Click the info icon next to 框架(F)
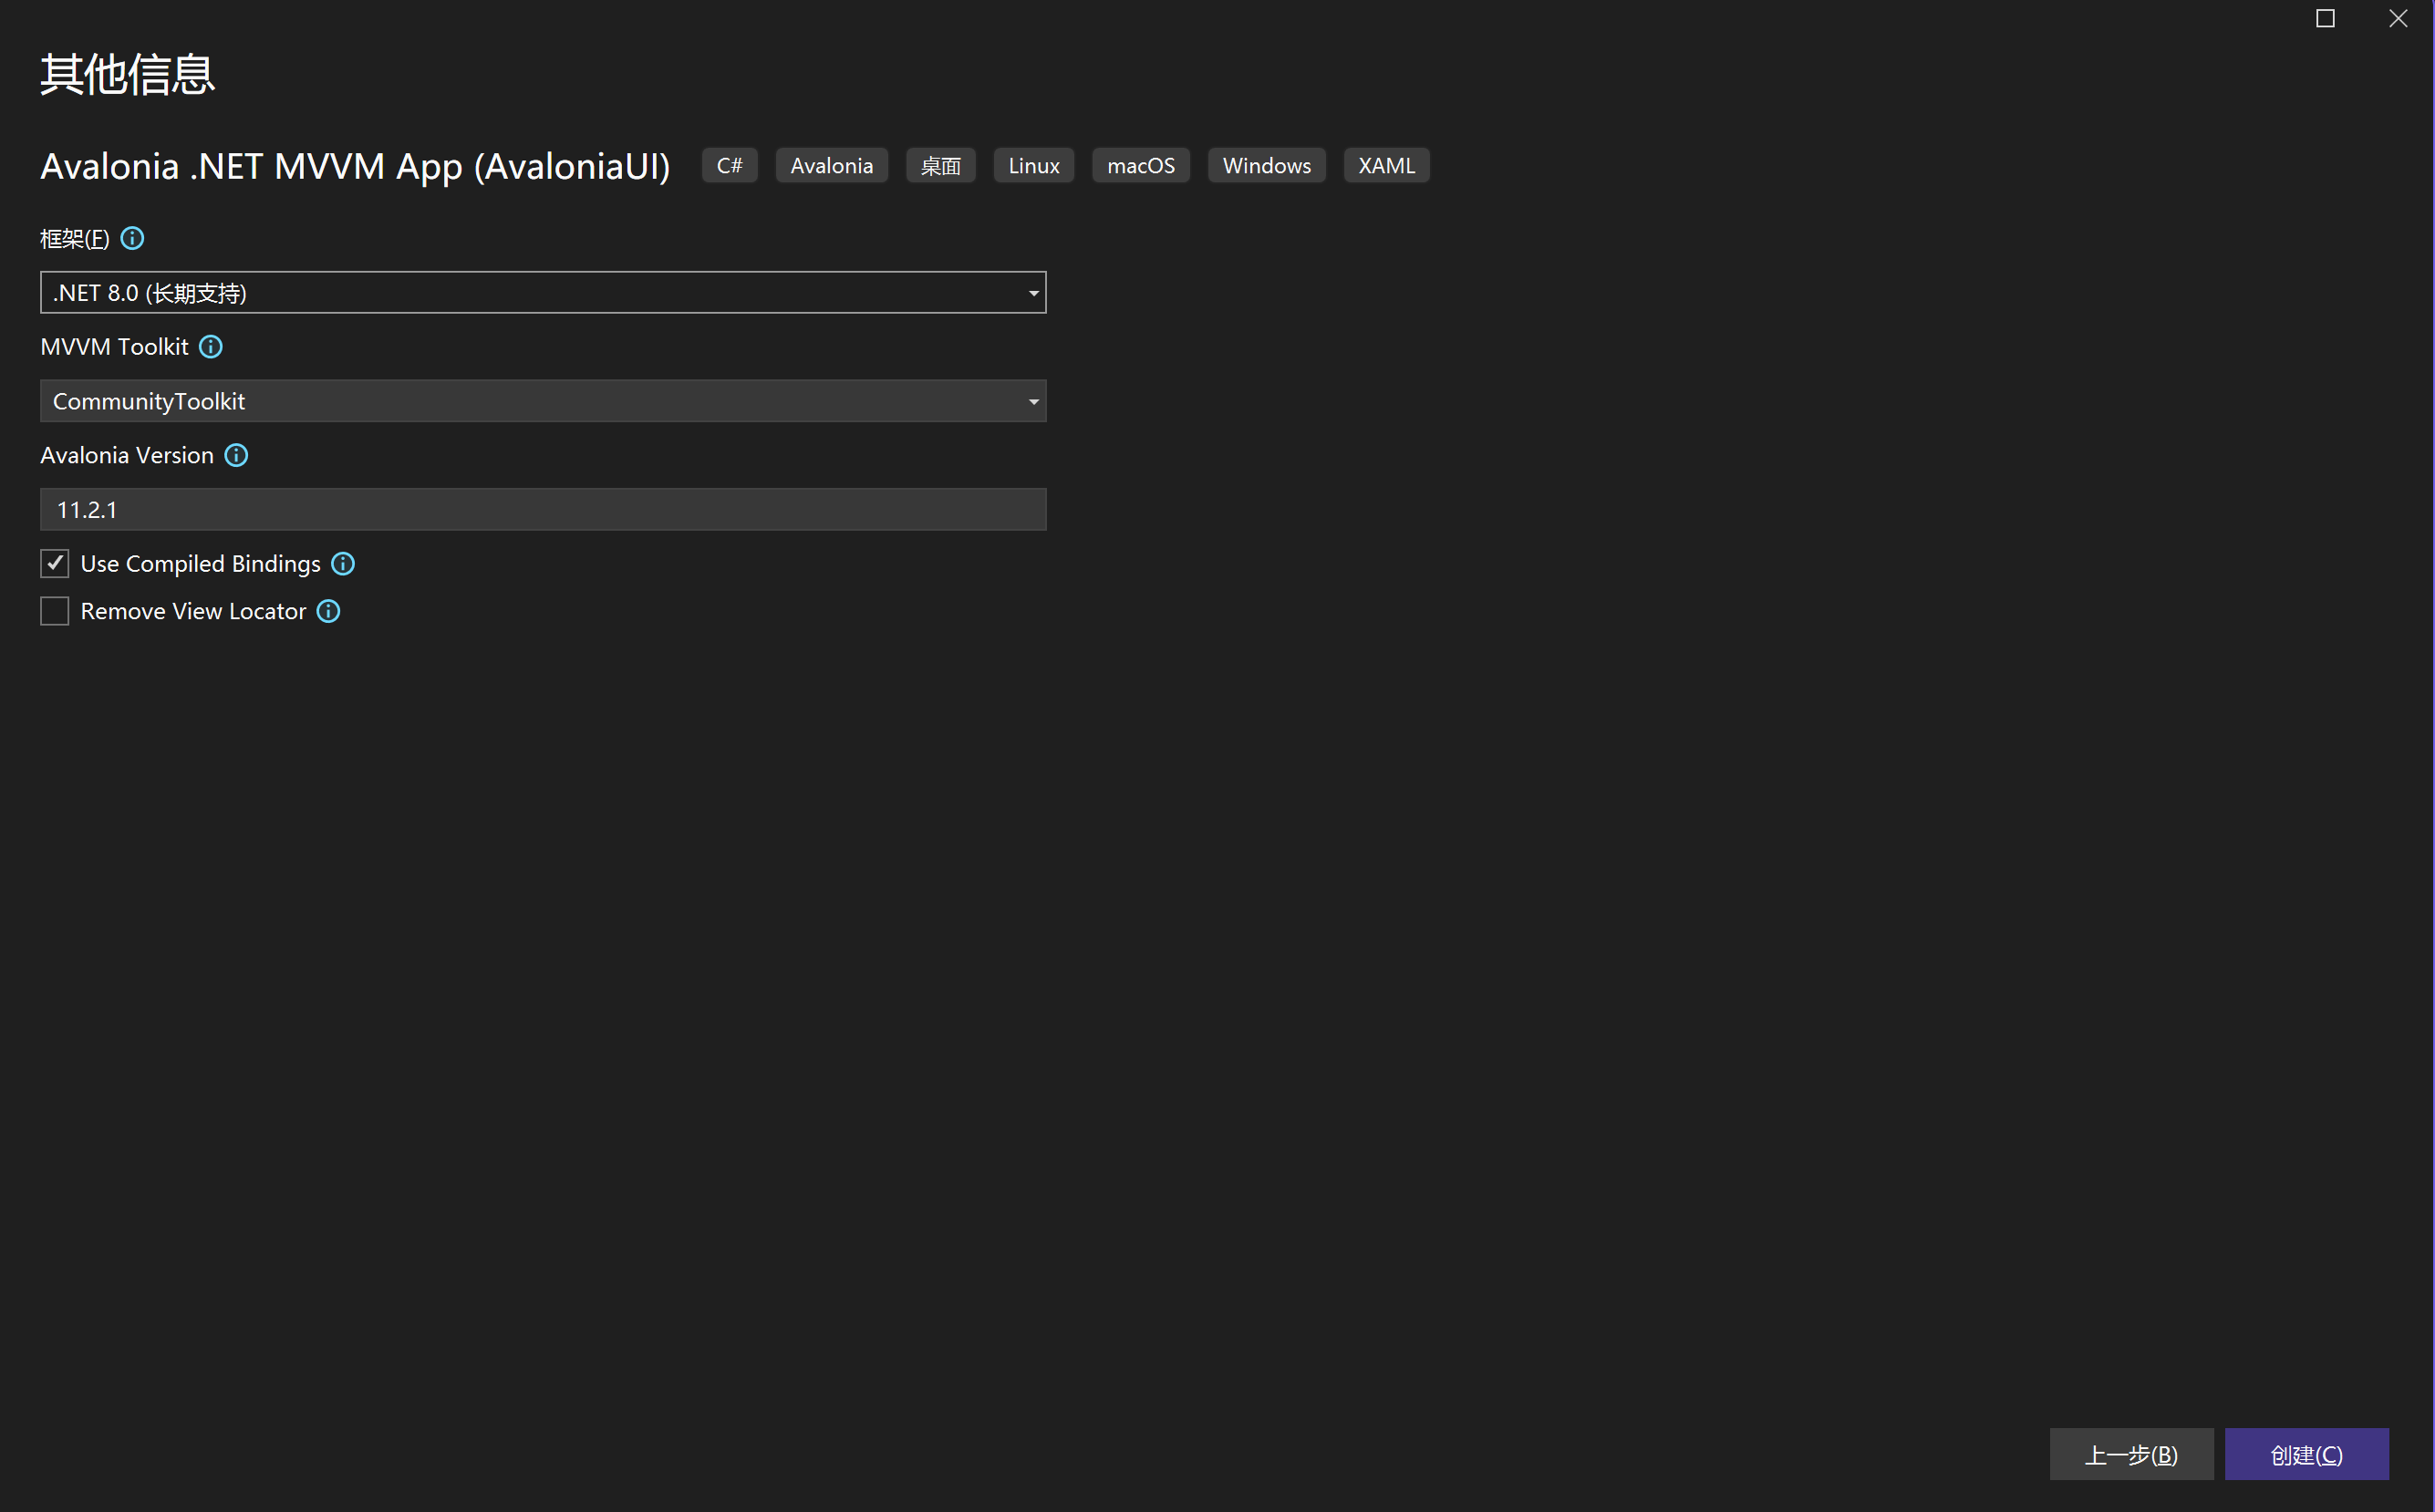Screen dimensions: 2435x1512 click(x=132, y=238)
